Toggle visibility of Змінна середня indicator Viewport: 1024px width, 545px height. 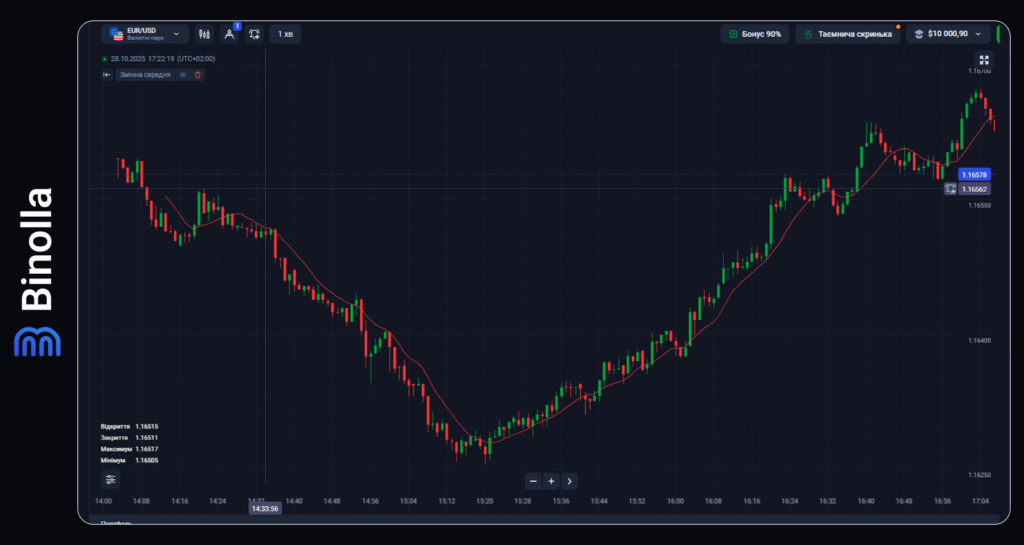tap(183, 75)
